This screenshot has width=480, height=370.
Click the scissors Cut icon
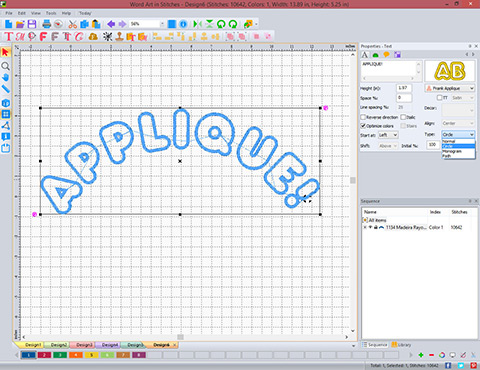pos(72,24)
